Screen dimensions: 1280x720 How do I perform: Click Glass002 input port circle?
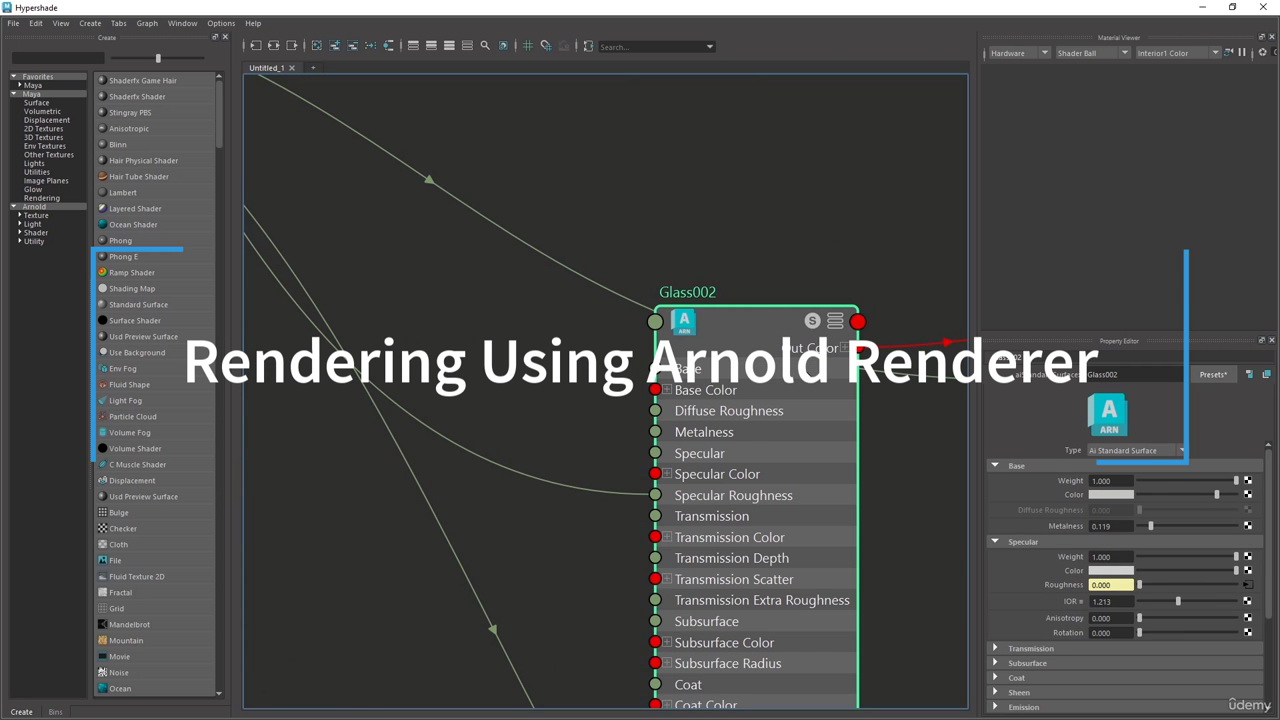(x=655, y=321)
